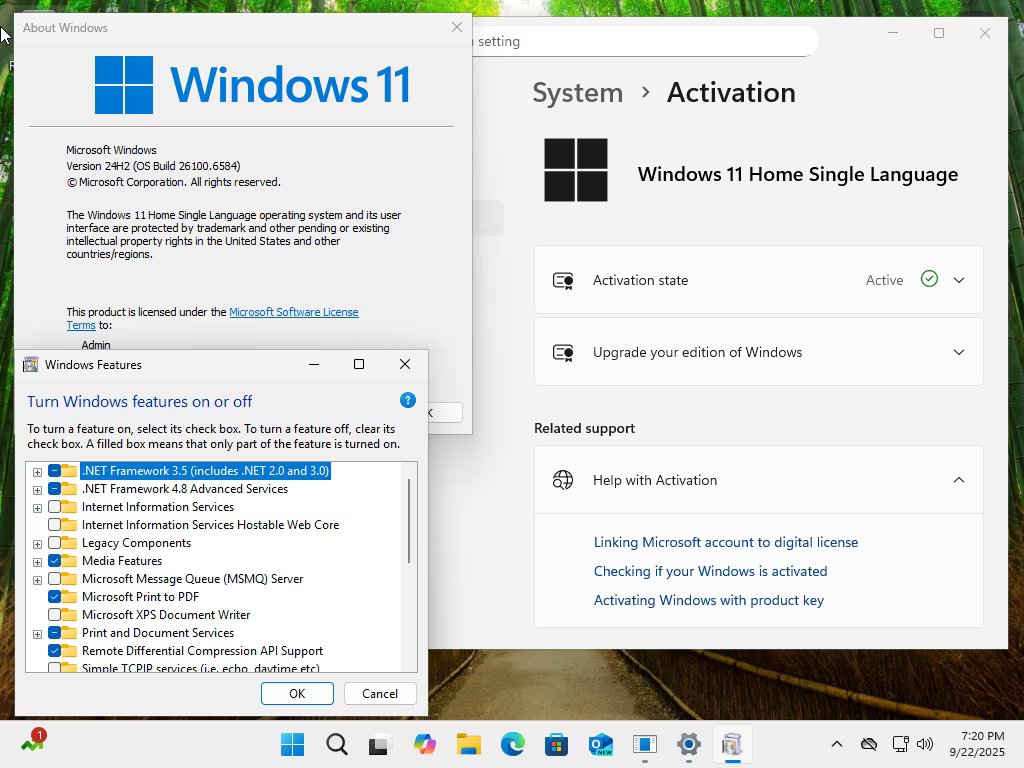Enable Internet Information Services checkbox

54,507
